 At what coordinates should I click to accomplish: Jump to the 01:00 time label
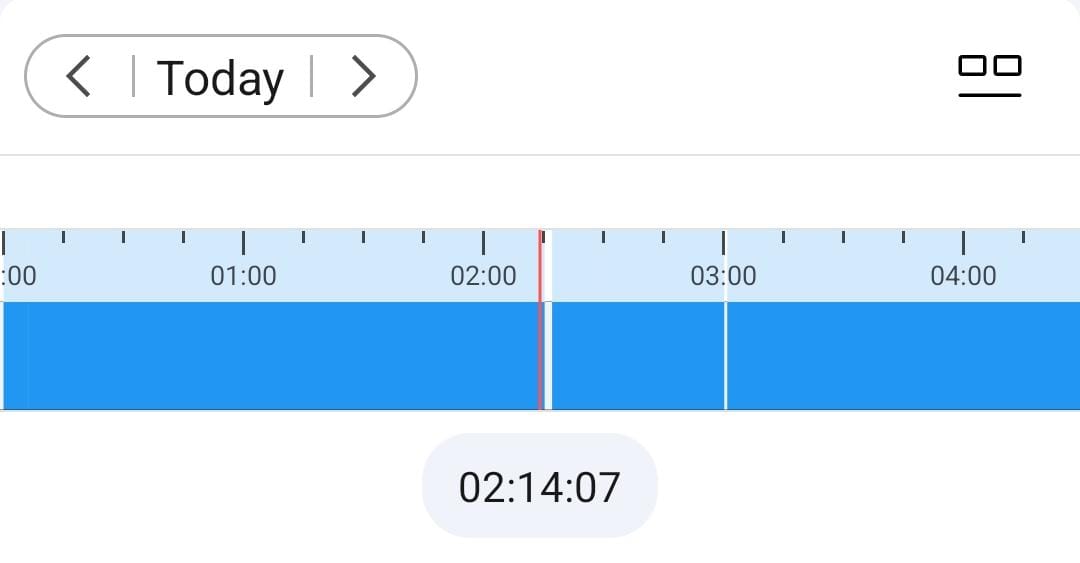coord(243,276)
